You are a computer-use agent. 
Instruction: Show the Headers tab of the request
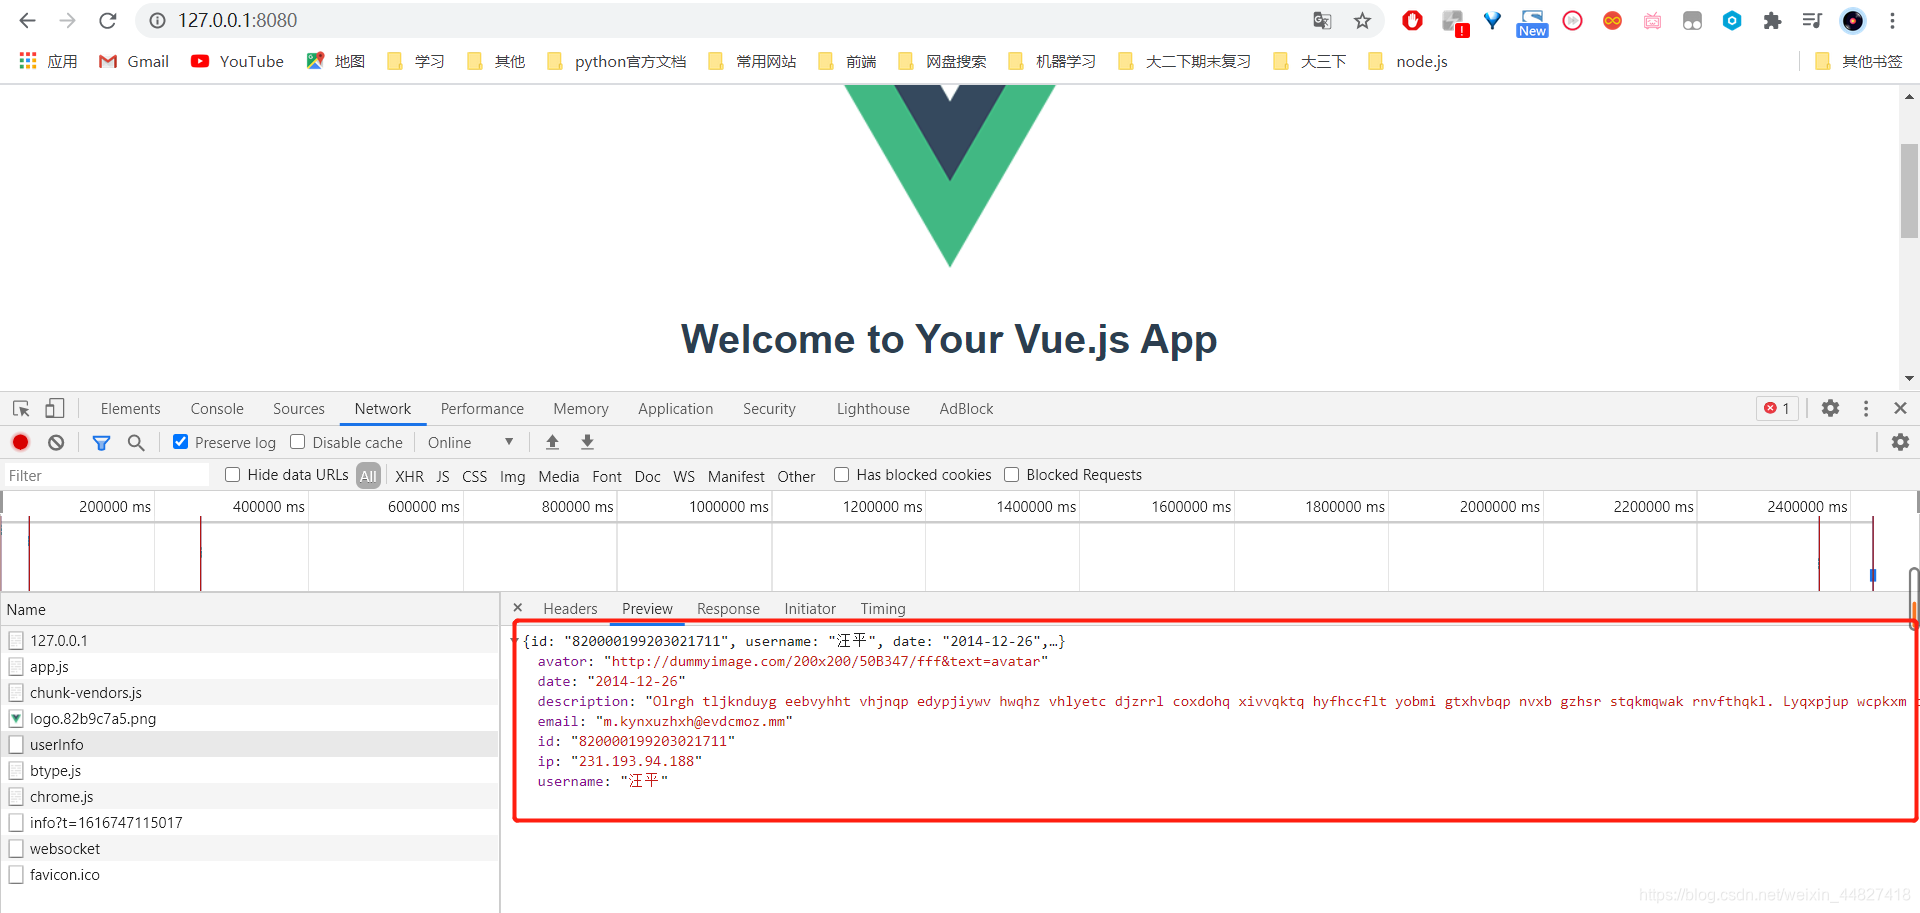(x=570, y=608)
